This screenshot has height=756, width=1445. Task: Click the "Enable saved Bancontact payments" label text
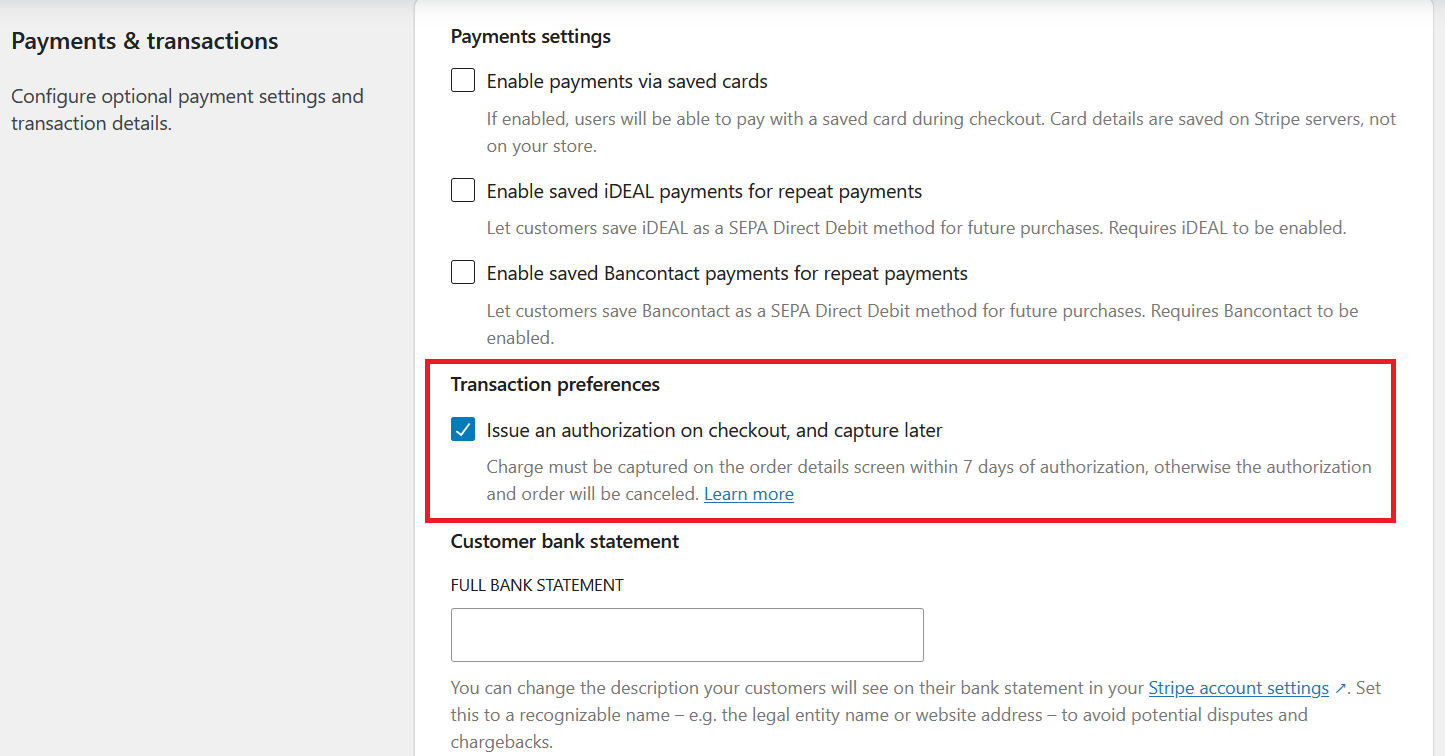pyautogui.click(x=727, y=273)
